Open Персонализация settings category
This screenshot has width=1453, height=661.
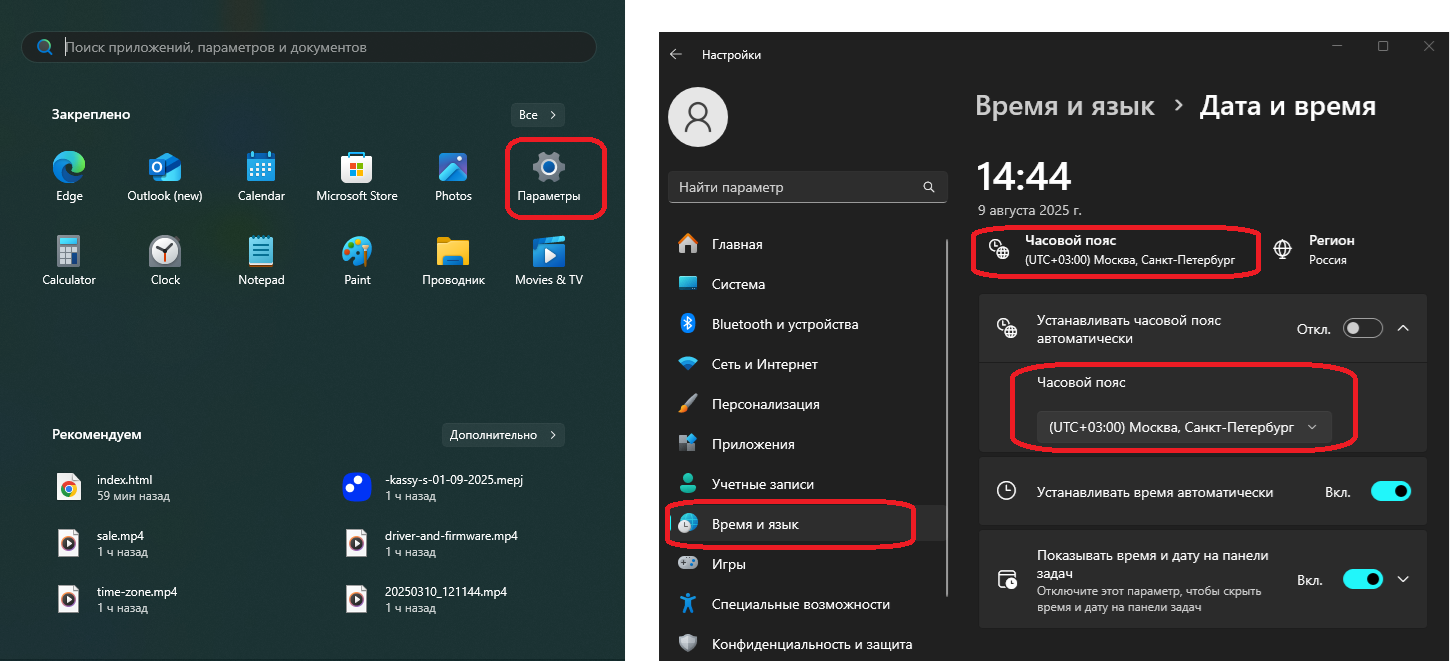click(x=804, y=404)
